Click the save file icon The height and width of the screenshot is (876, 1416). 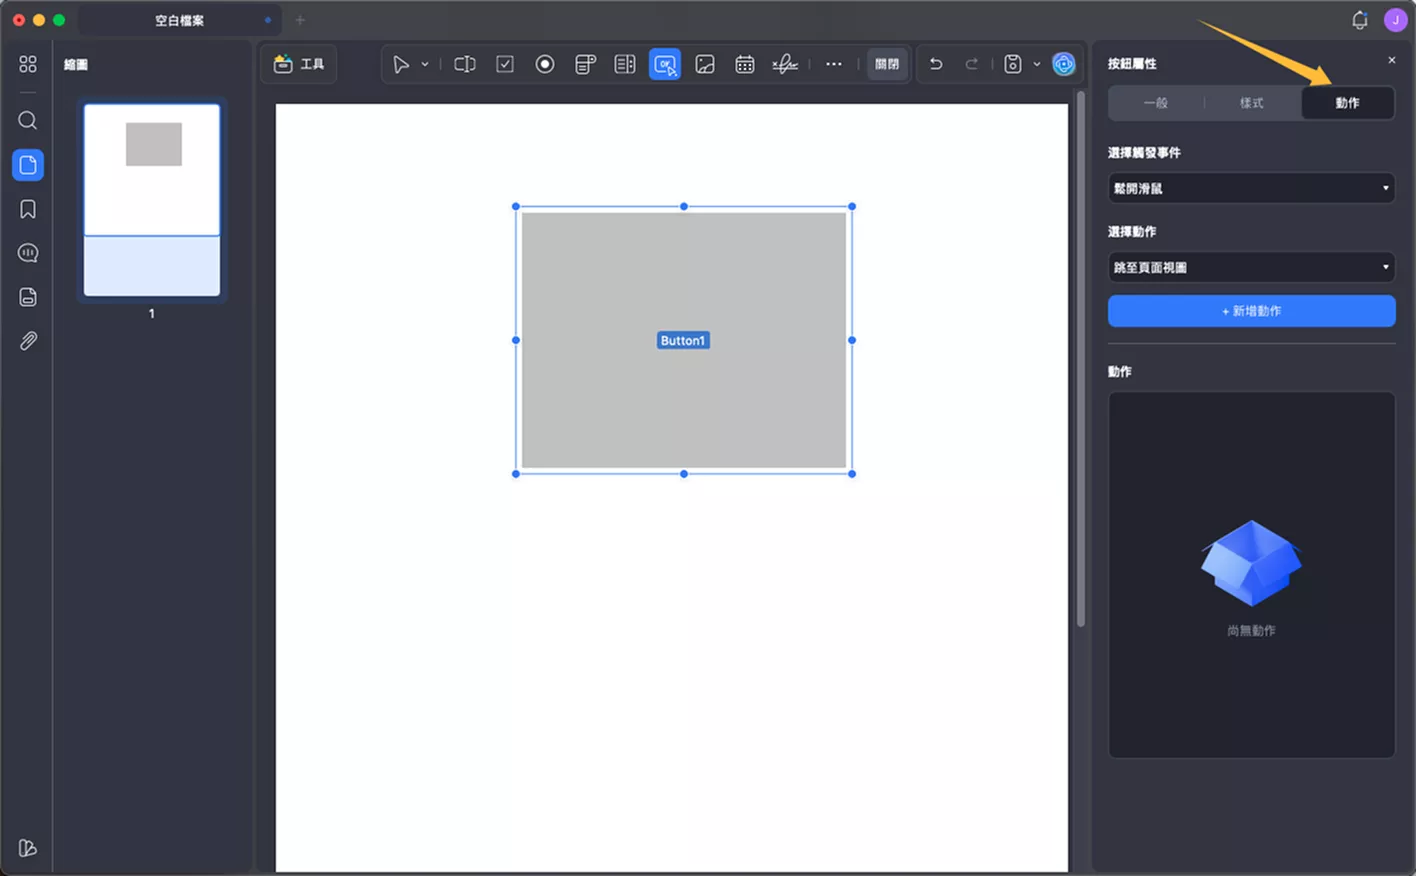pyautogui.click(x=1013, y=64)
